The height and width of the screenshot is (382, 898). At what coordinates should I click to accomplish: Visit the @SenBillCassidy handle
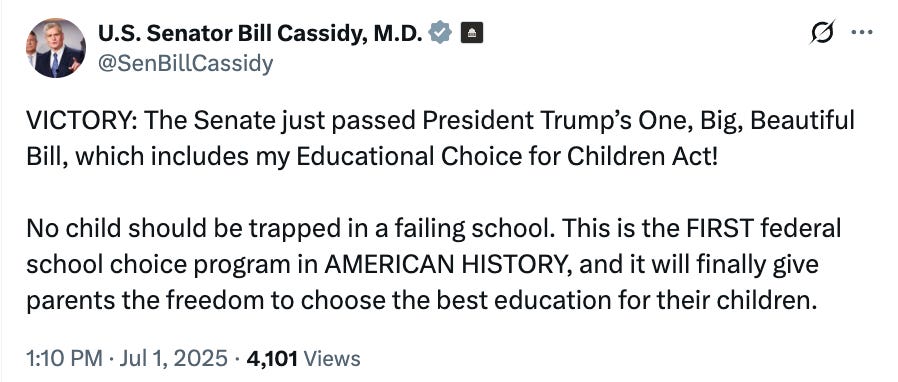pos(186,64)
